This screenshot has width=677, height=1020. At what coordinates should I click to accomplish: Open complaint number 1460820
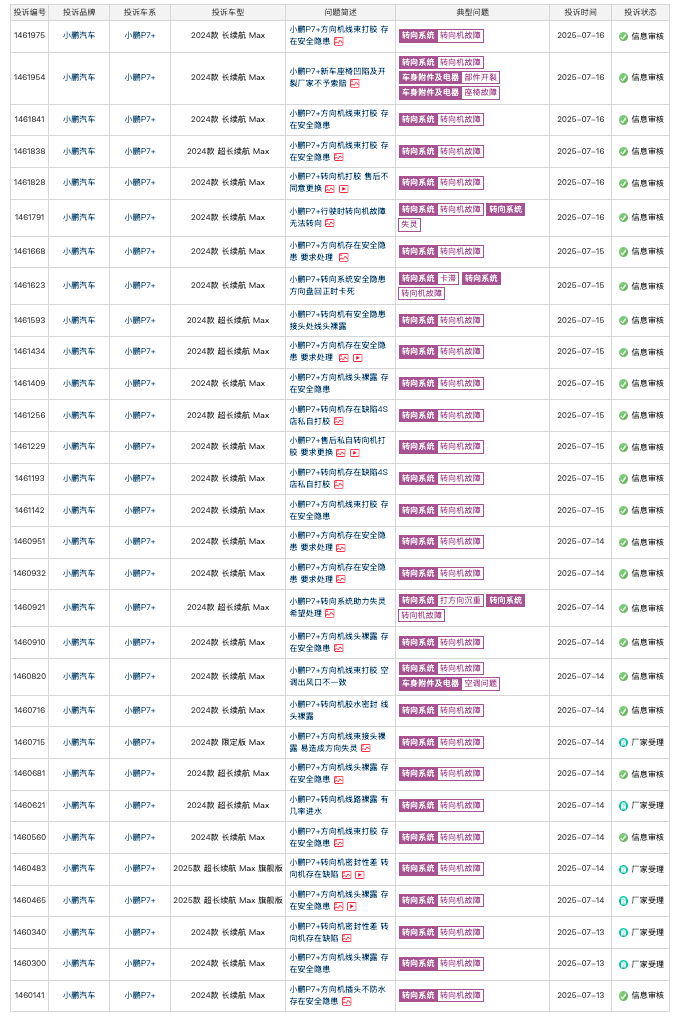tap(30, 676)
